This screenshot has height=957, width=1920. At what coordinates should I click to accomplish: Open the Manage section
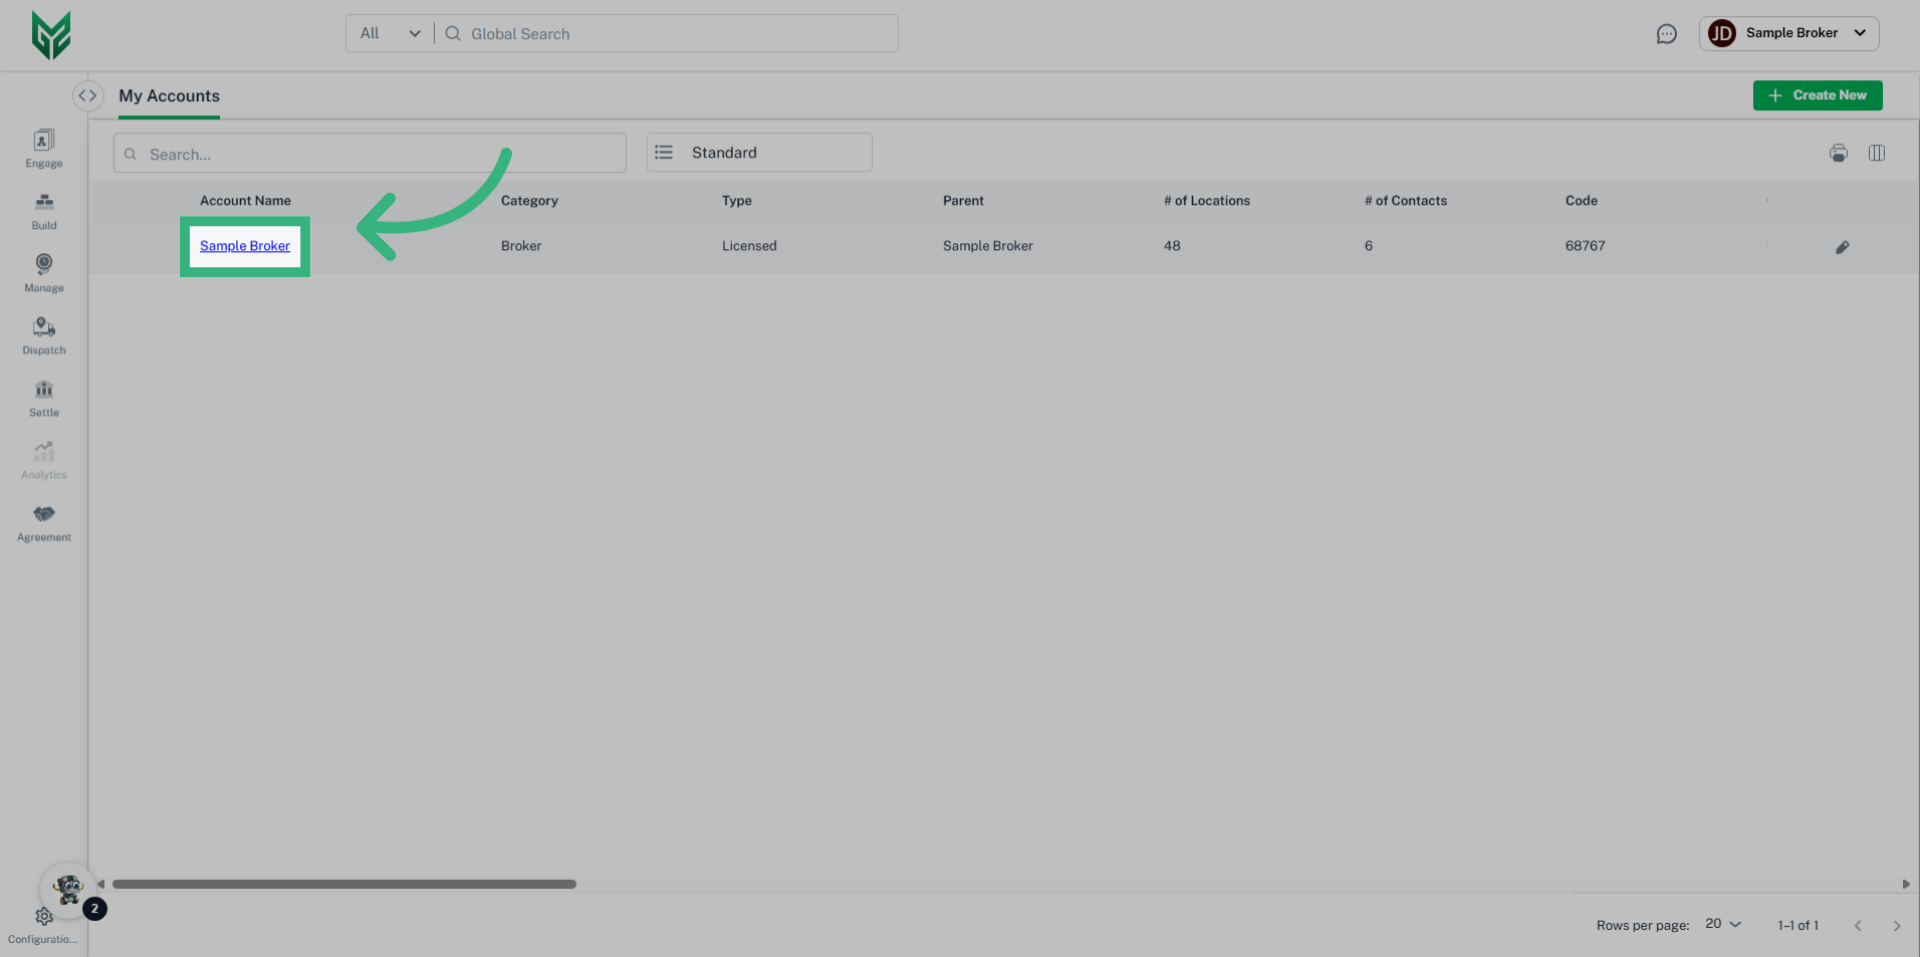(43, 272)
